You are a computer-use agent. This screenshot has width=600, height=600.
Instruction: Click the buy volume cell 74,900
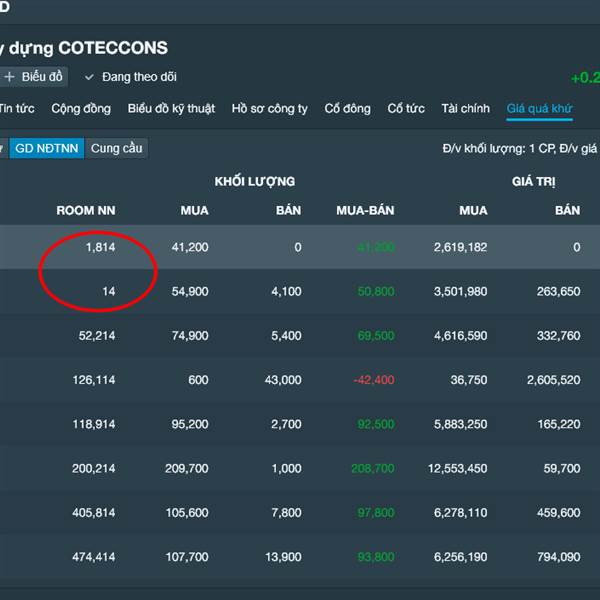(x=190, y=336)
